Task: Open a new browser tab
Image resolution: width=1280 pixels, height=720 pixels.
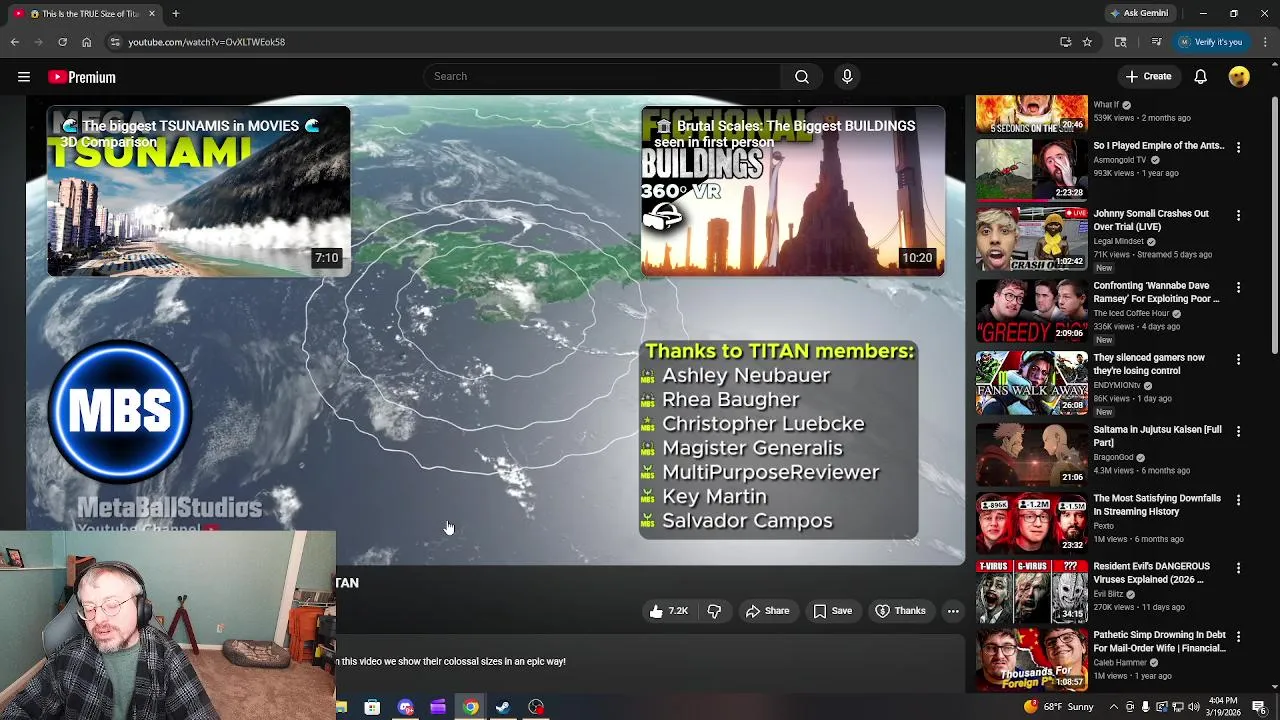Action: tap(175, 14)
